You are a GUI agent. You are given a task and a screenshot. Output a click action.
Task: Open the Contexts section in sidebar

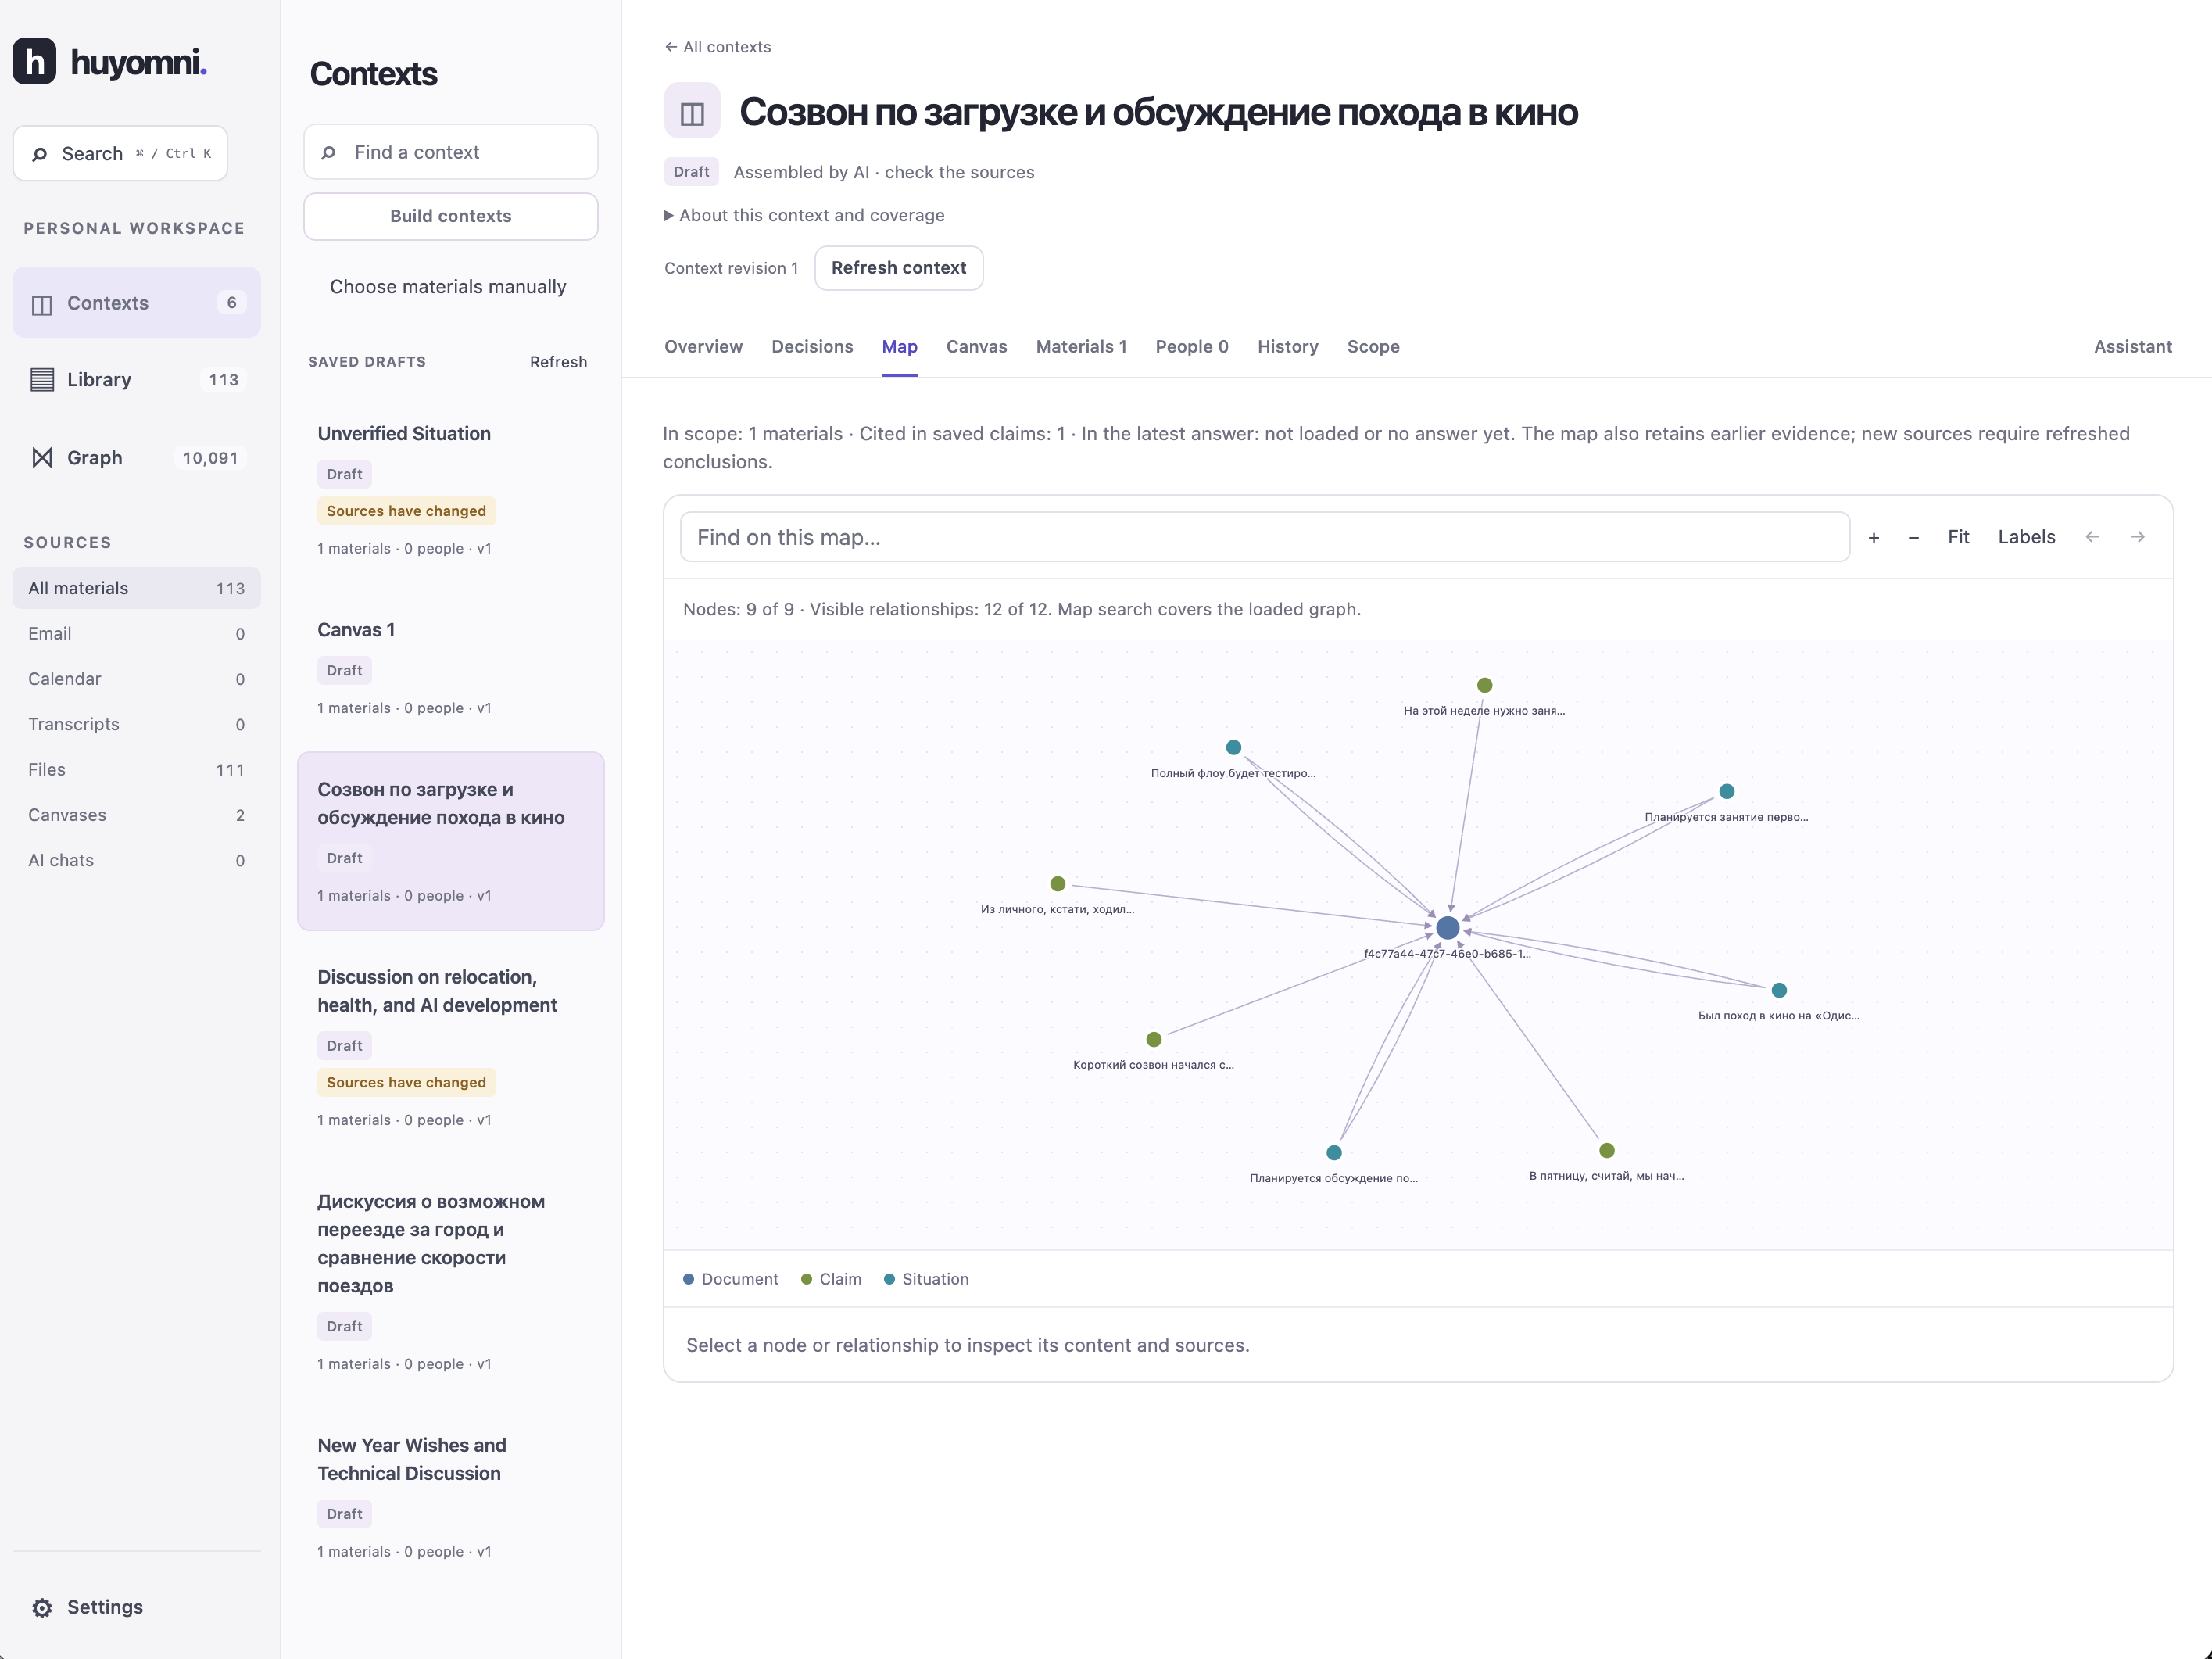coord(136,303)
